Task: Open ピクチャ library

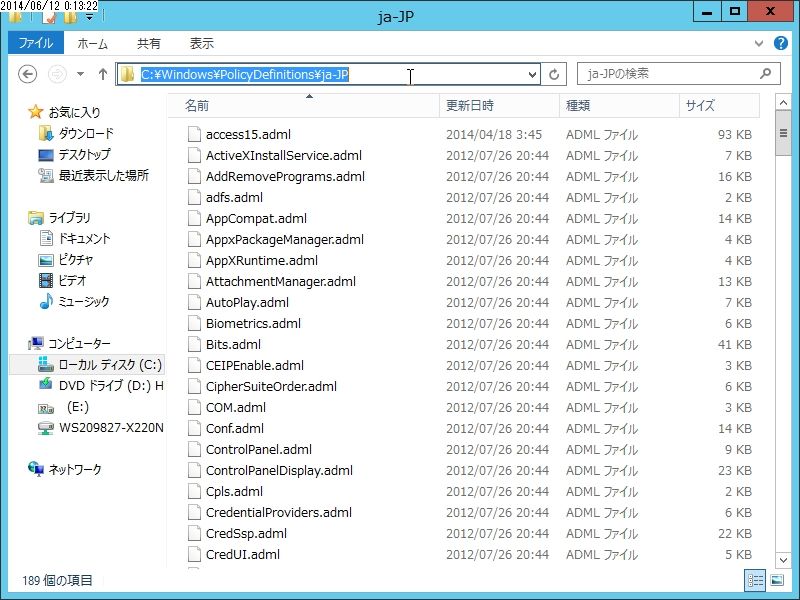Action: point(76,260)
